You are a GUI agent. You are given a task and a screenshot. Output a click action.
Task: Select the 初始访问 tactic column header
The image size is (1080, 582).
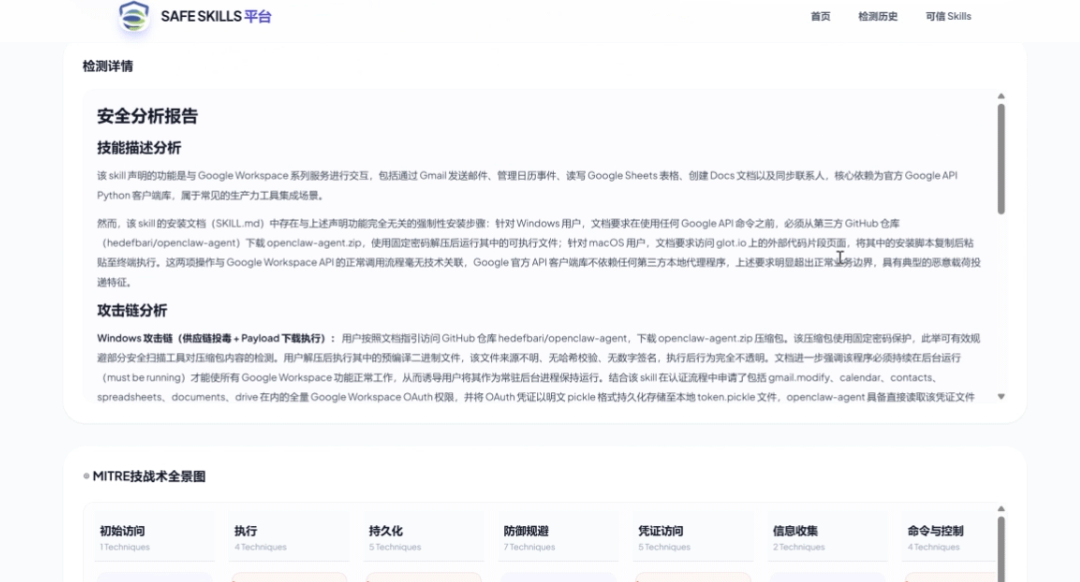tap(123, 531)
